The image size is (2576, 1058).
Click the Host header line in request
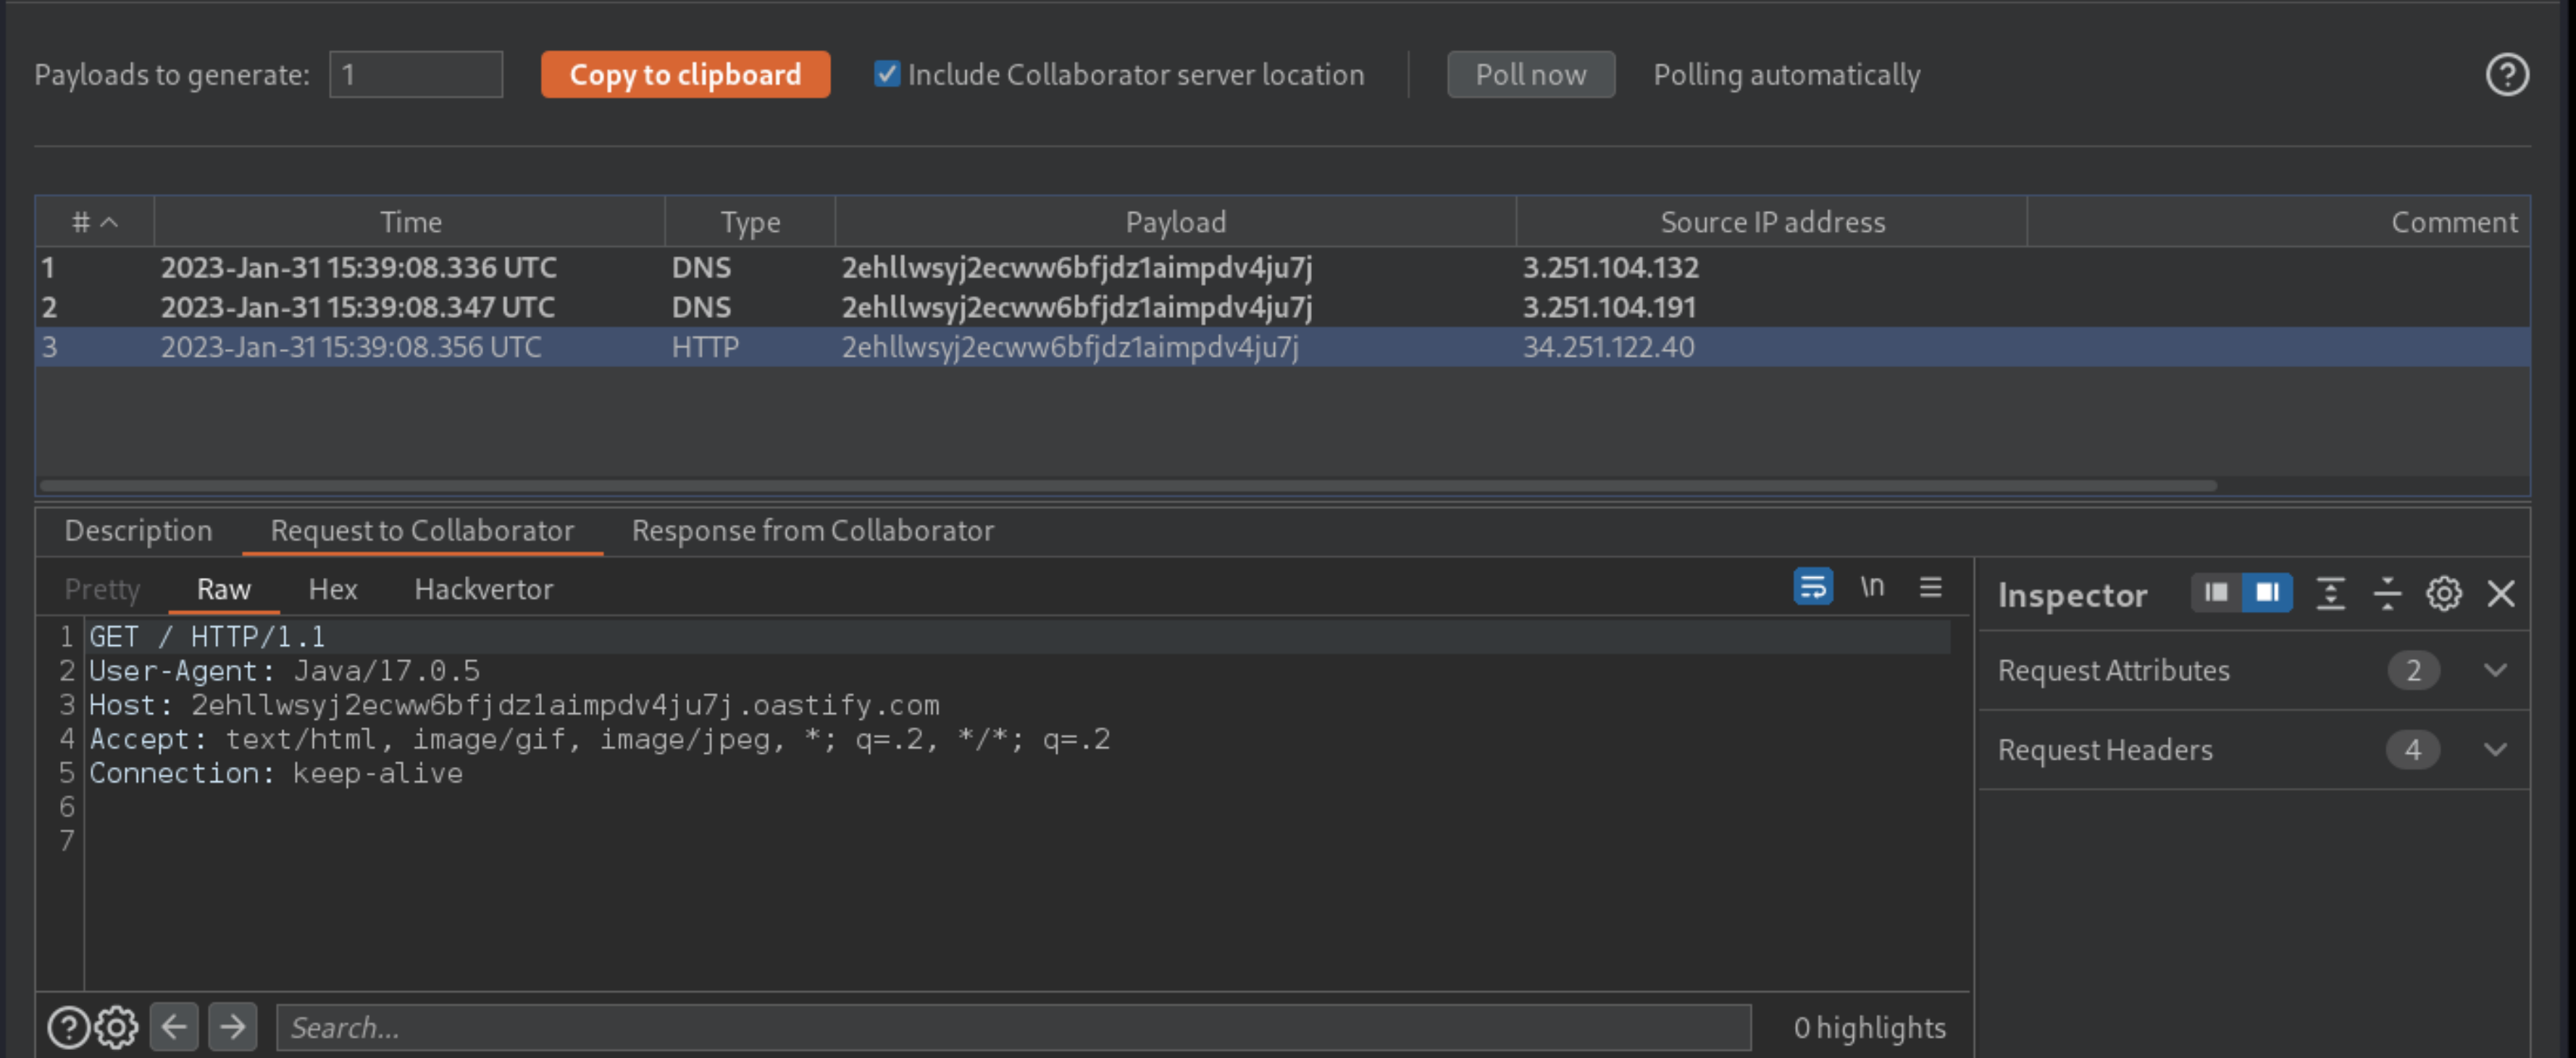coord(514,705)
